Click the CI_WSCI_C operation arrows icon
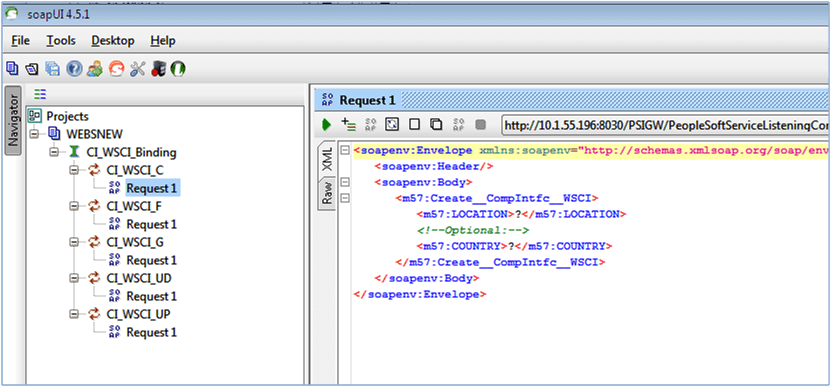831x387 pixels. tap(94, 170)
